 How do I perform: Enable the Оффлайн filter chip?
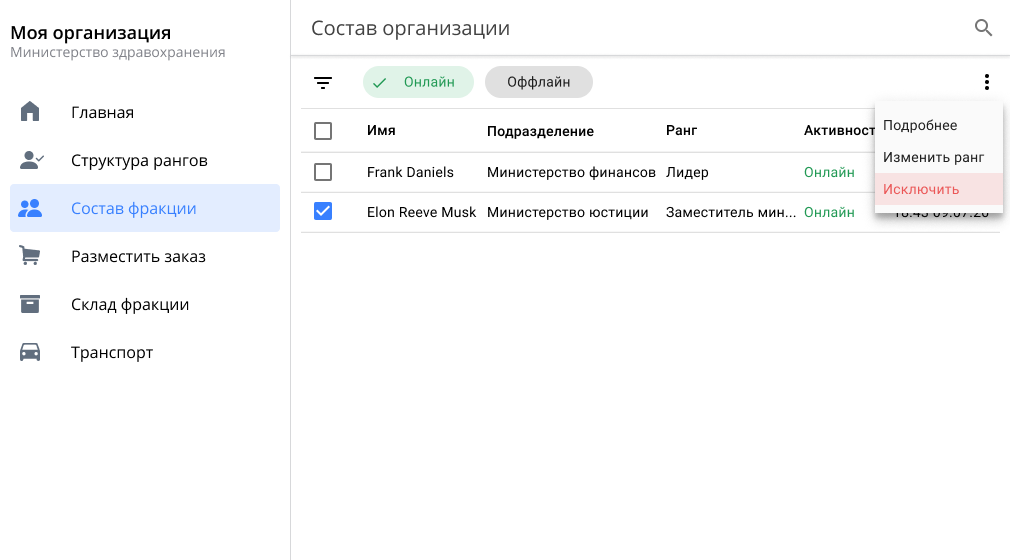click(x=538, y=83)
